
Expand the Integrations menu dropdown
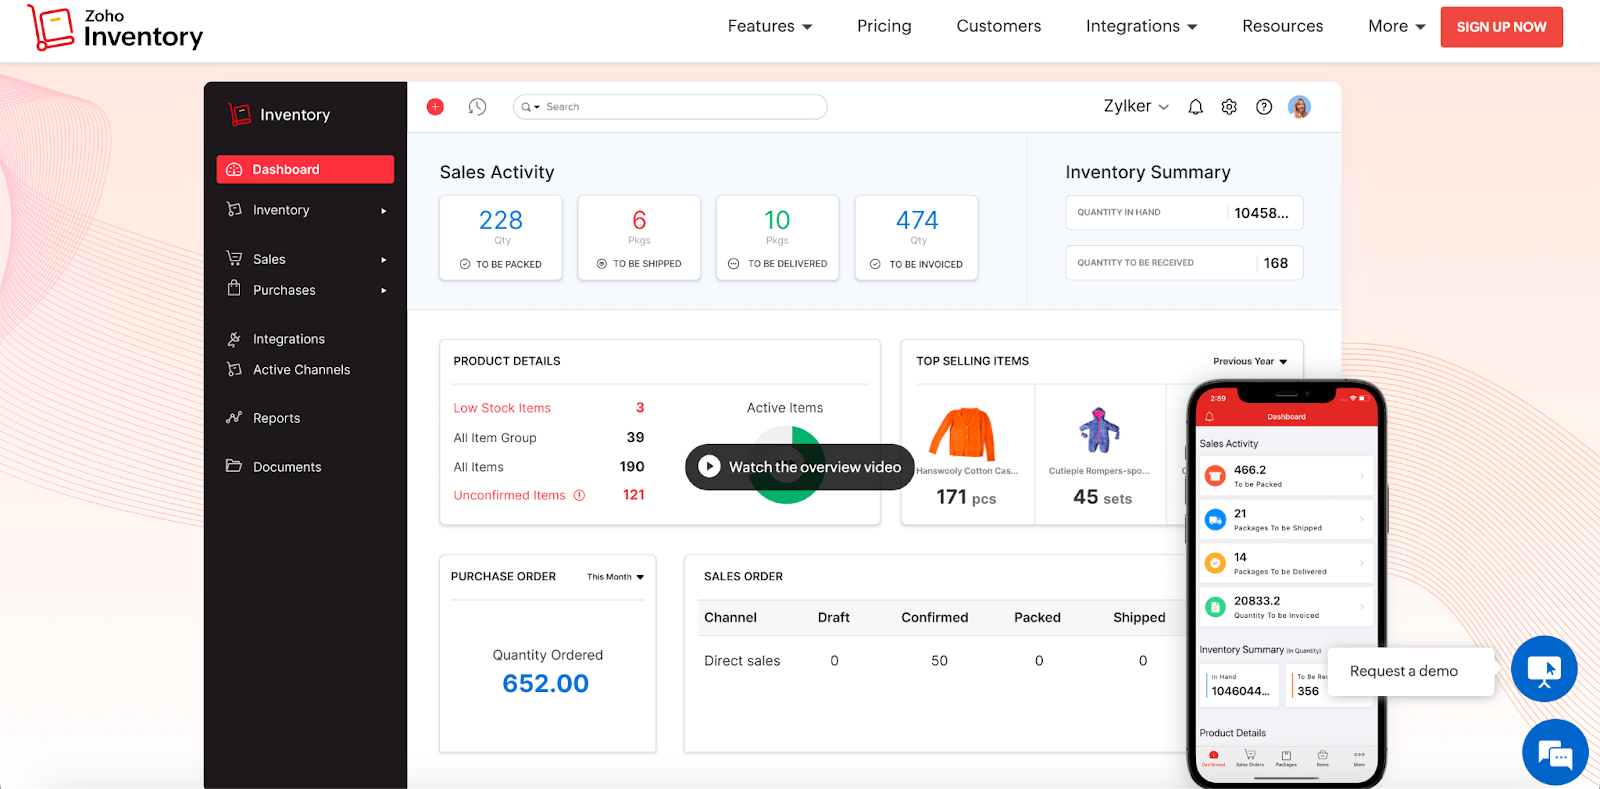(x=1142, y=26)
